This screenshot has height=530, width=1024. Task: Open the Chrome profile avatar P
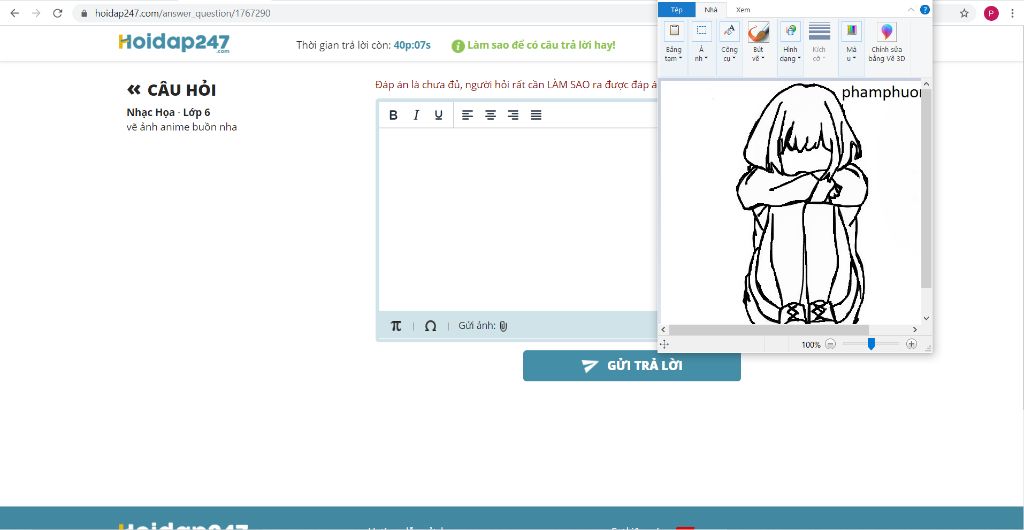(991, 13)
